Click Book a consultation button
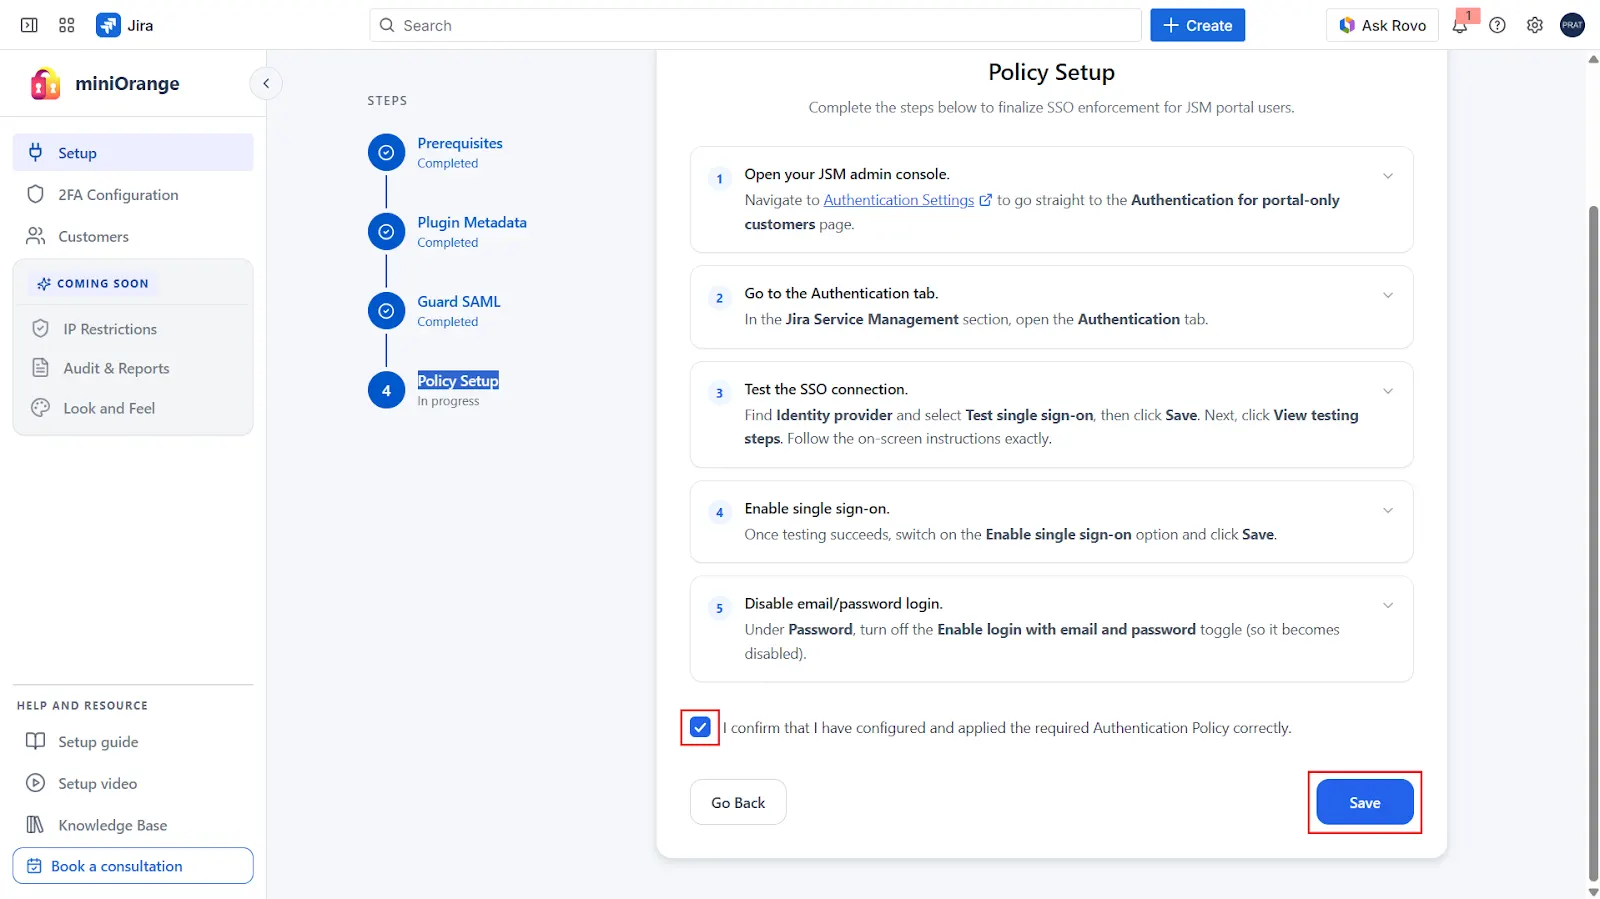1600x899 pixels. click(x=133, y=866)
